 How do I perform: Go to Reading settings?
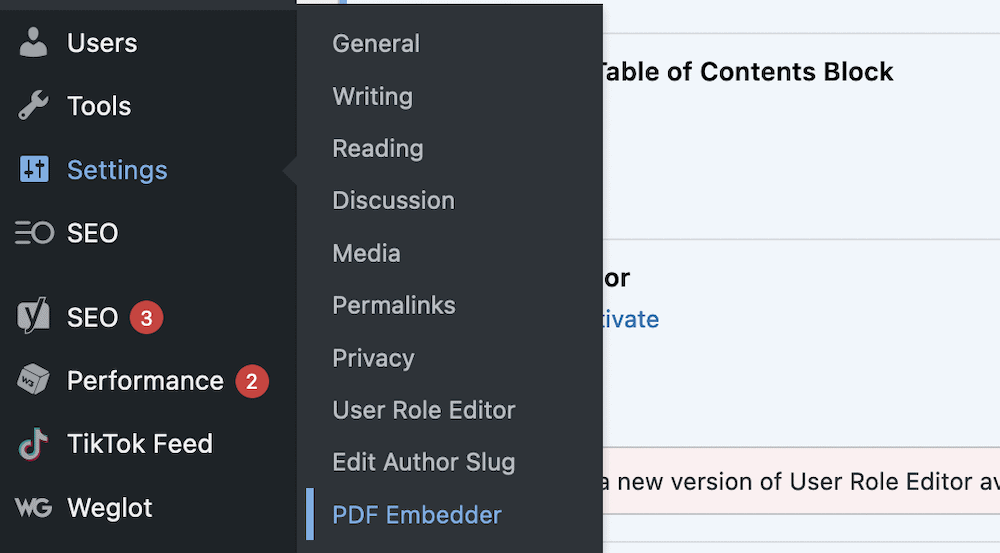pos(378,149)
